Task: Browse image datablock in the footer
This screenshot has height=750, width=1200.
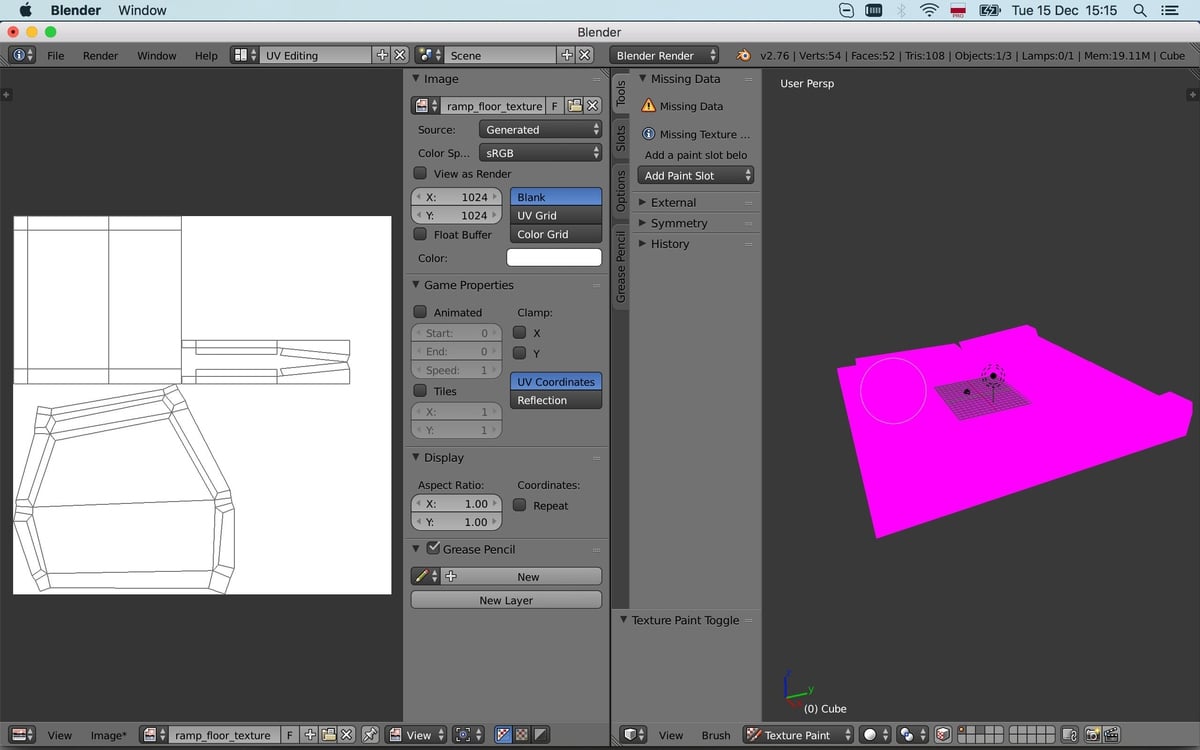Action: pyautogui.click(x=154, y=734)
